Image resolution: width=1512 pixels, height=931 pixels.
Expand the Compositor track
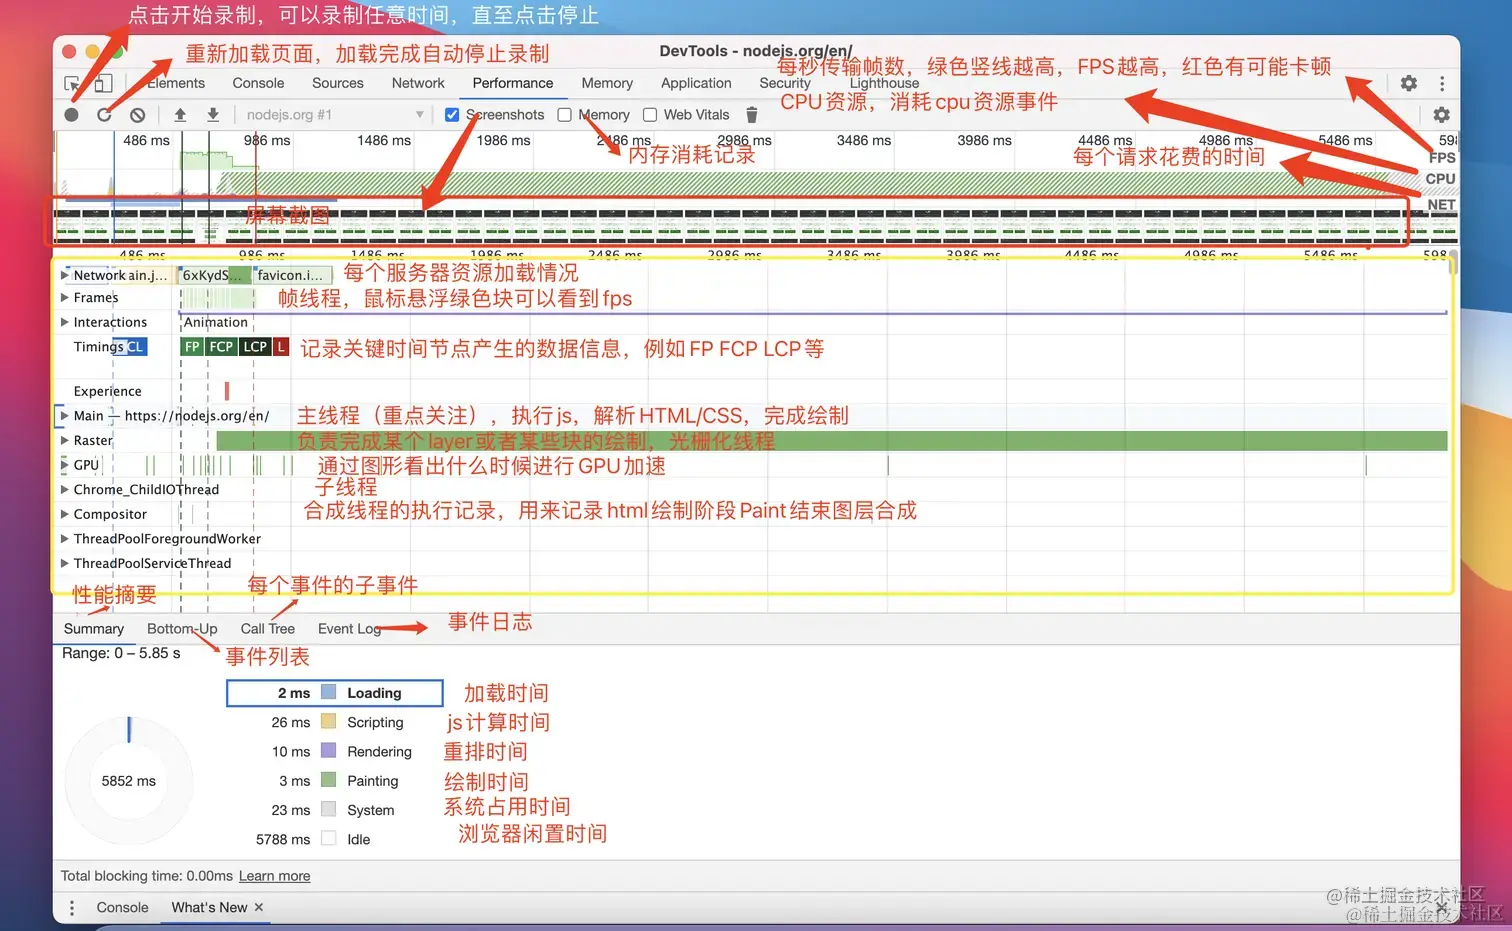63,513
